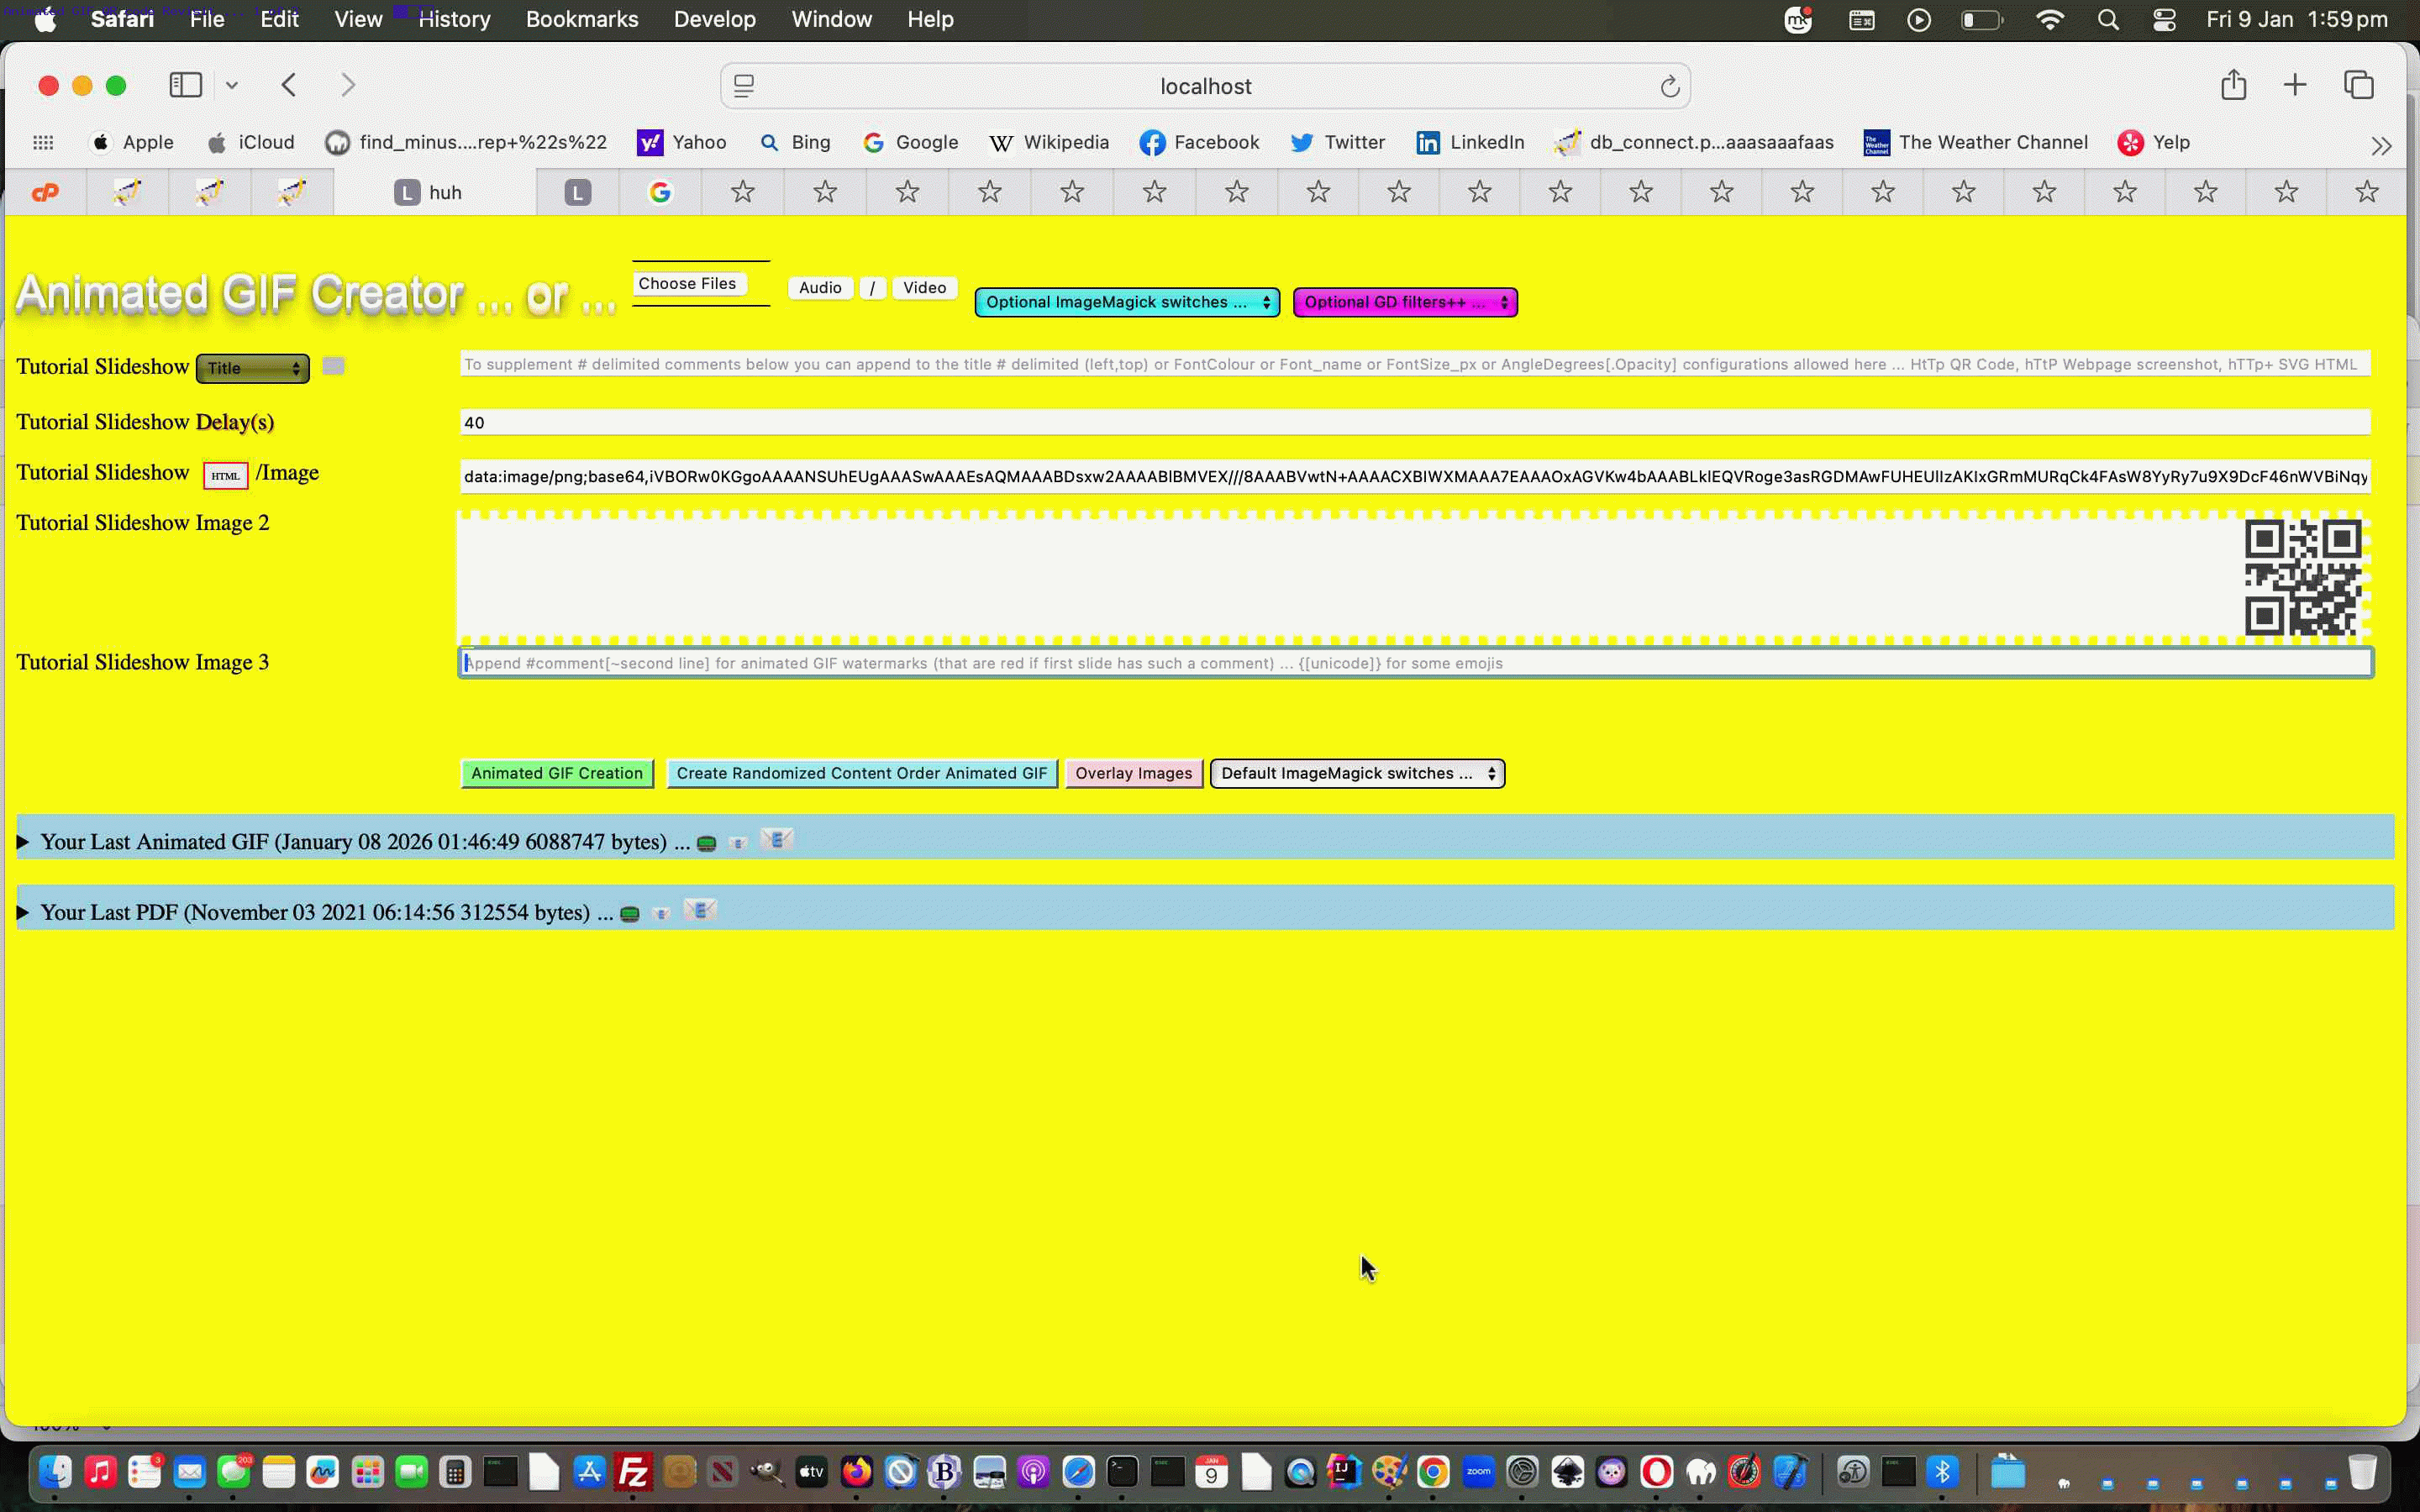Open Safari share icon
The width and height of the screenshot is (2420, 1512).
[x=2233, y=86]
